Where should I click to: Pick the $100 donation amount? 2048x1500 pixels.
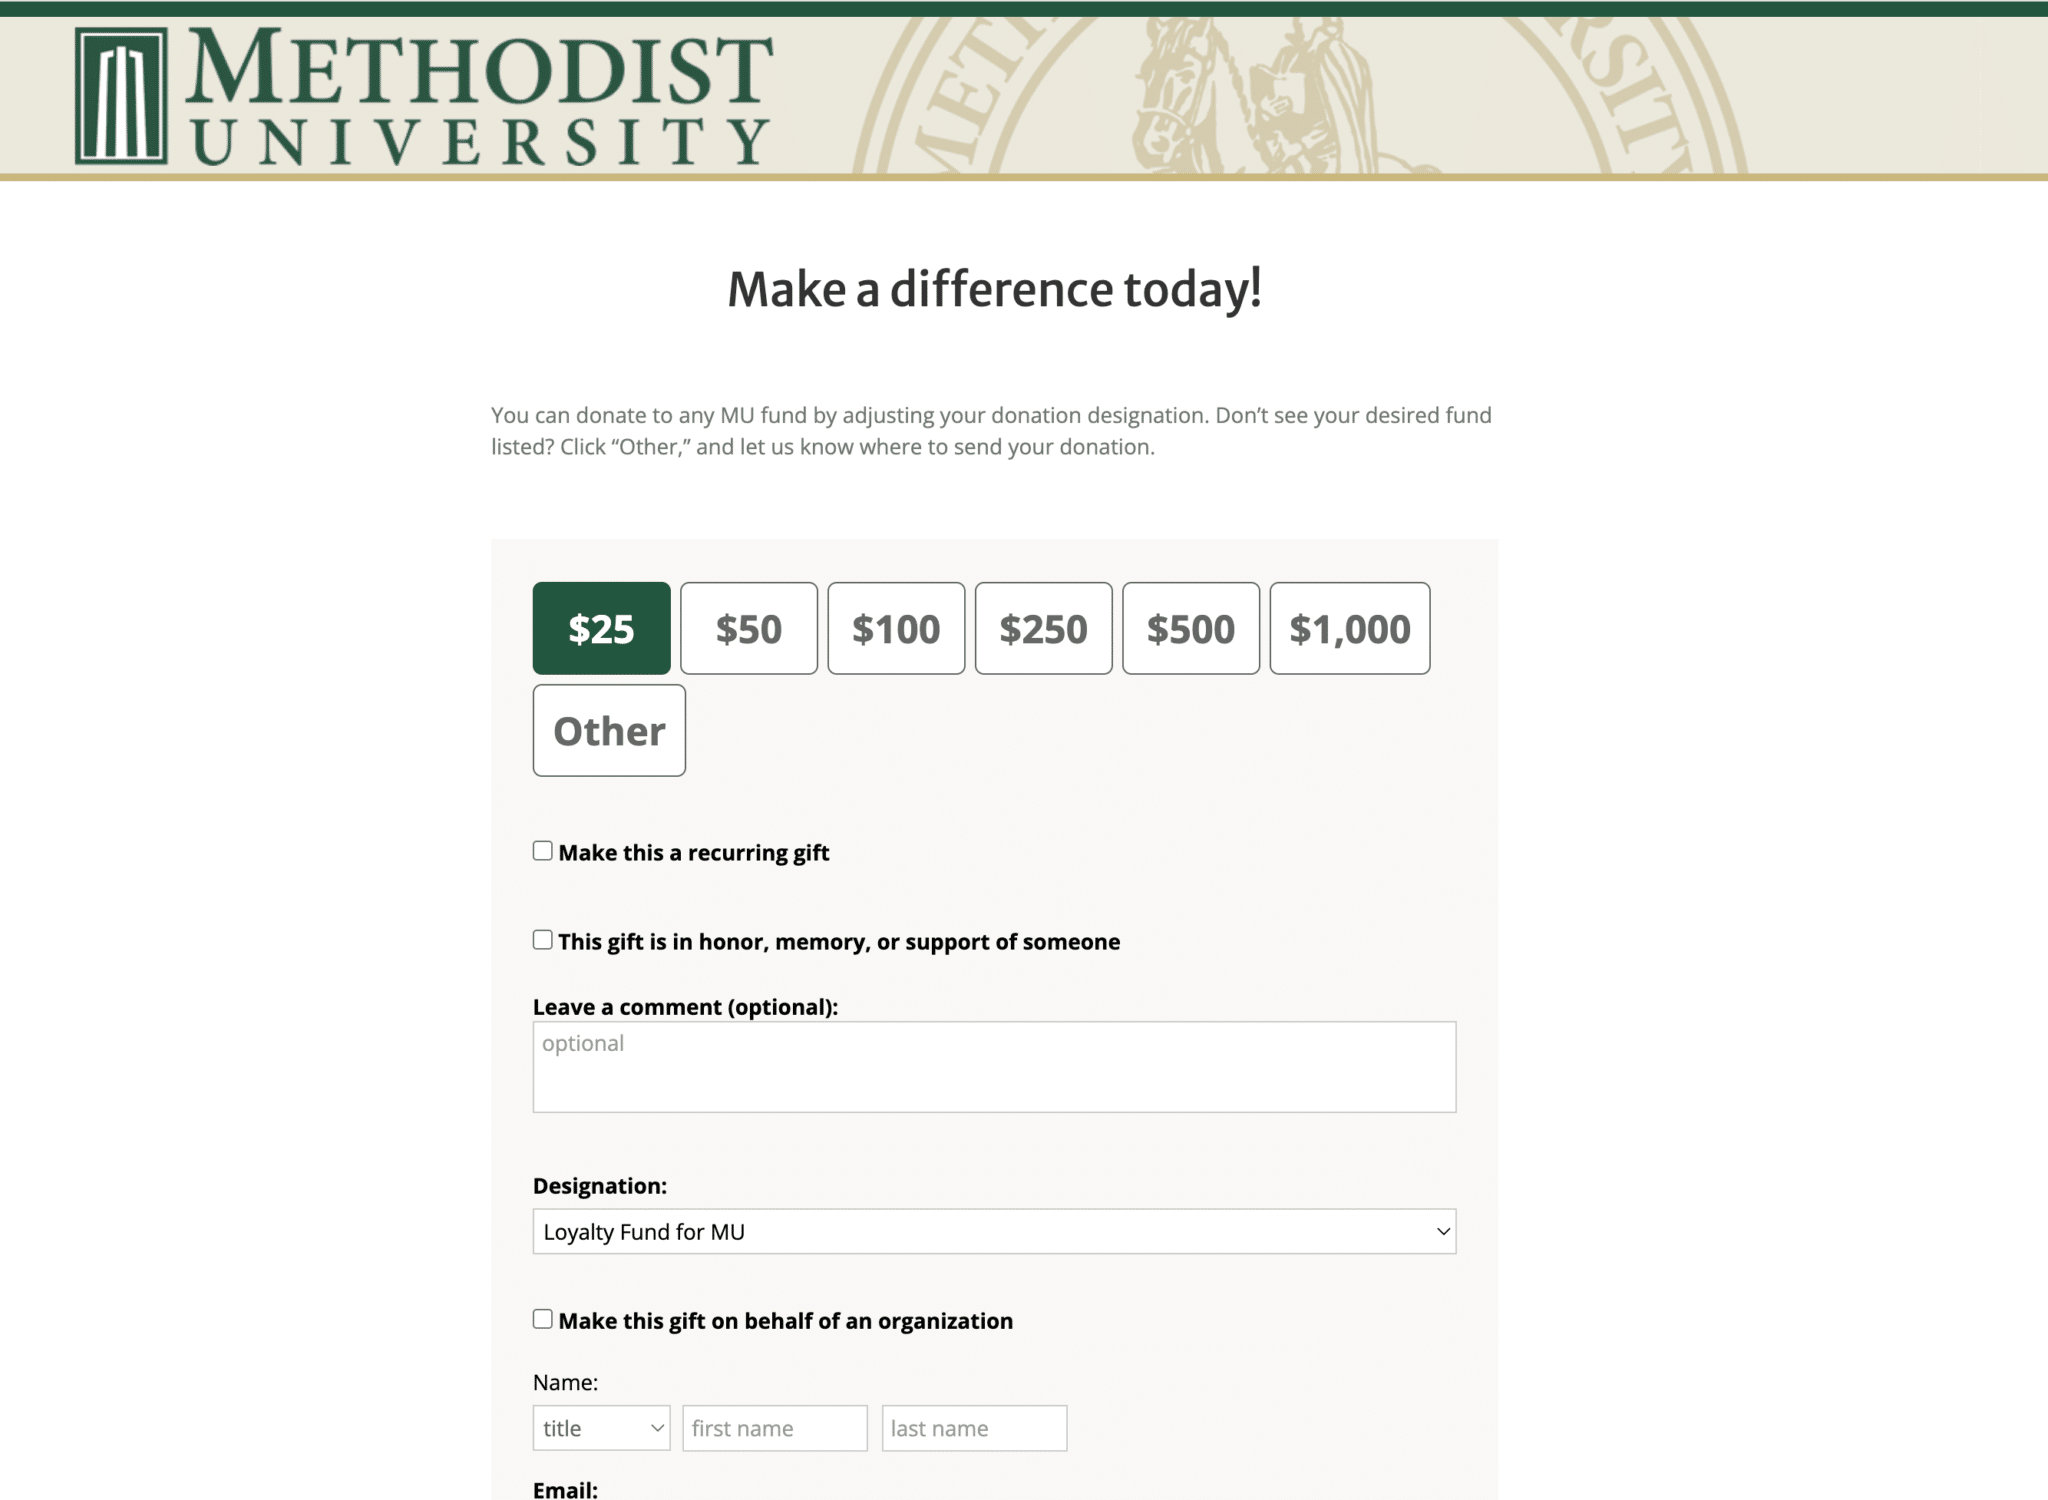tap(895, 628)
